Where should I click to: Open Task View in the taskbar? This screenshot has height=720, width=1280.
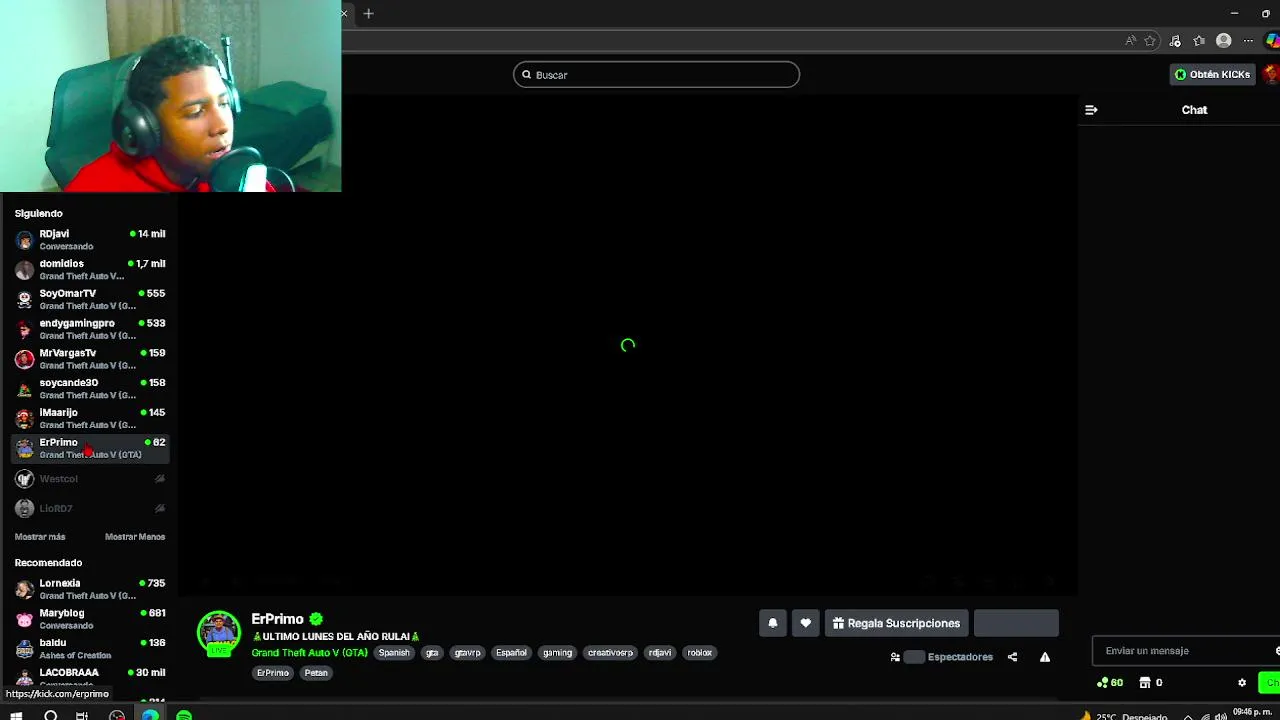click(82, 715)
